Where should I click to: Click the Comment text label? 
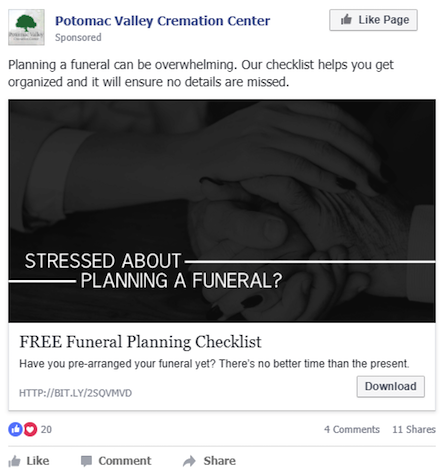click(x=125, y=461)
